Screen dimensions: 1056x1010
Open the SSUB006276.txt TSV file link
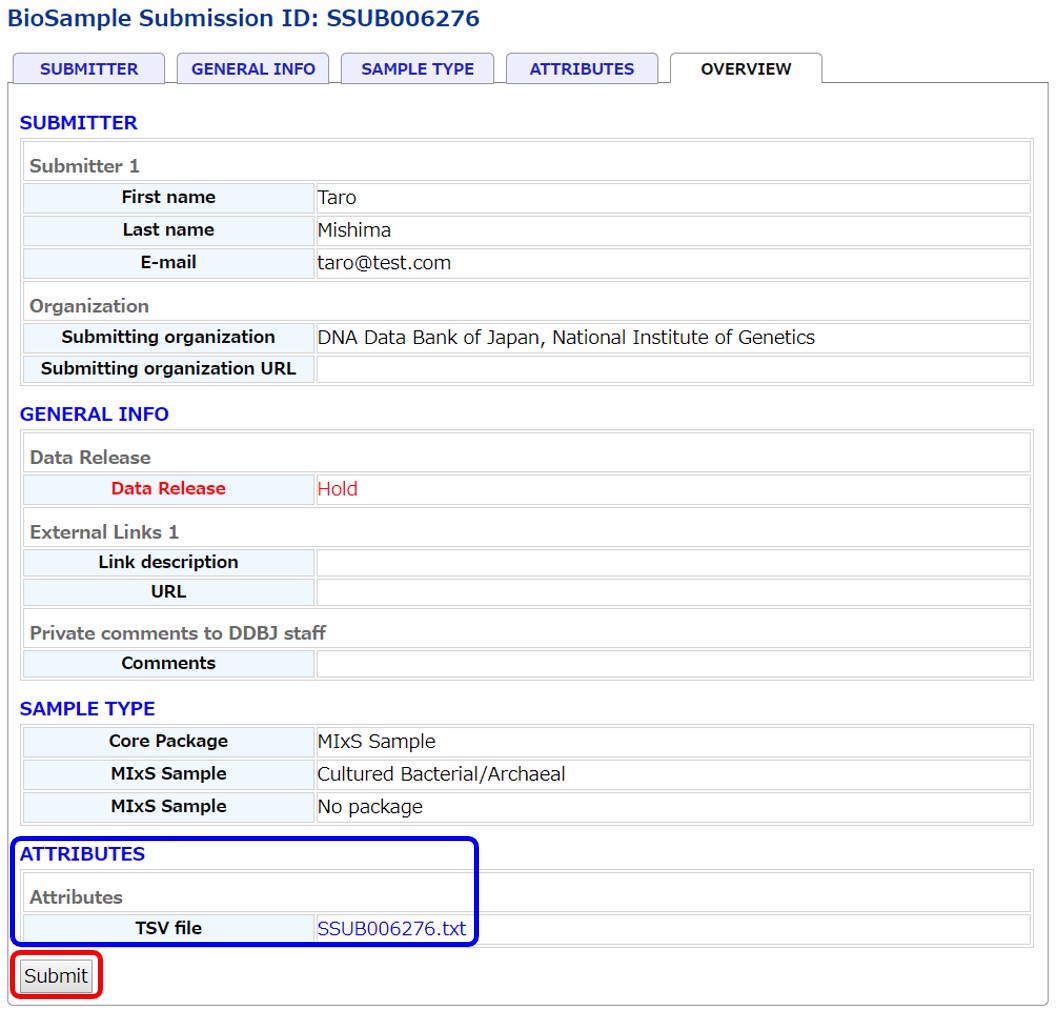point(391,929)
